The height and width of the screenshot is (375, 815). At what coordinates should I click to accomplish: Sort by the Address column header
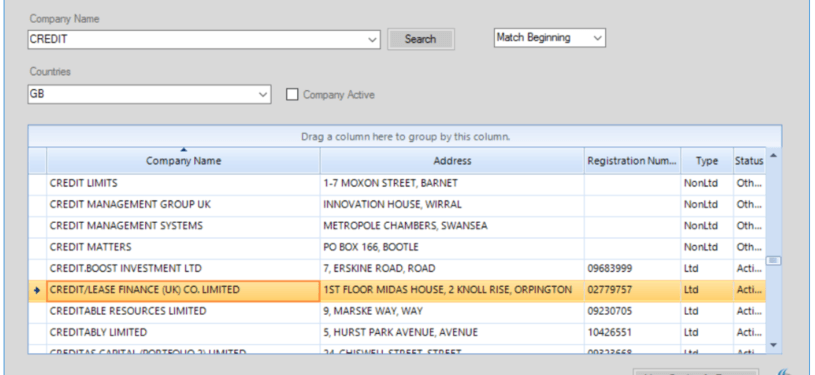click(x=452, y=161)
